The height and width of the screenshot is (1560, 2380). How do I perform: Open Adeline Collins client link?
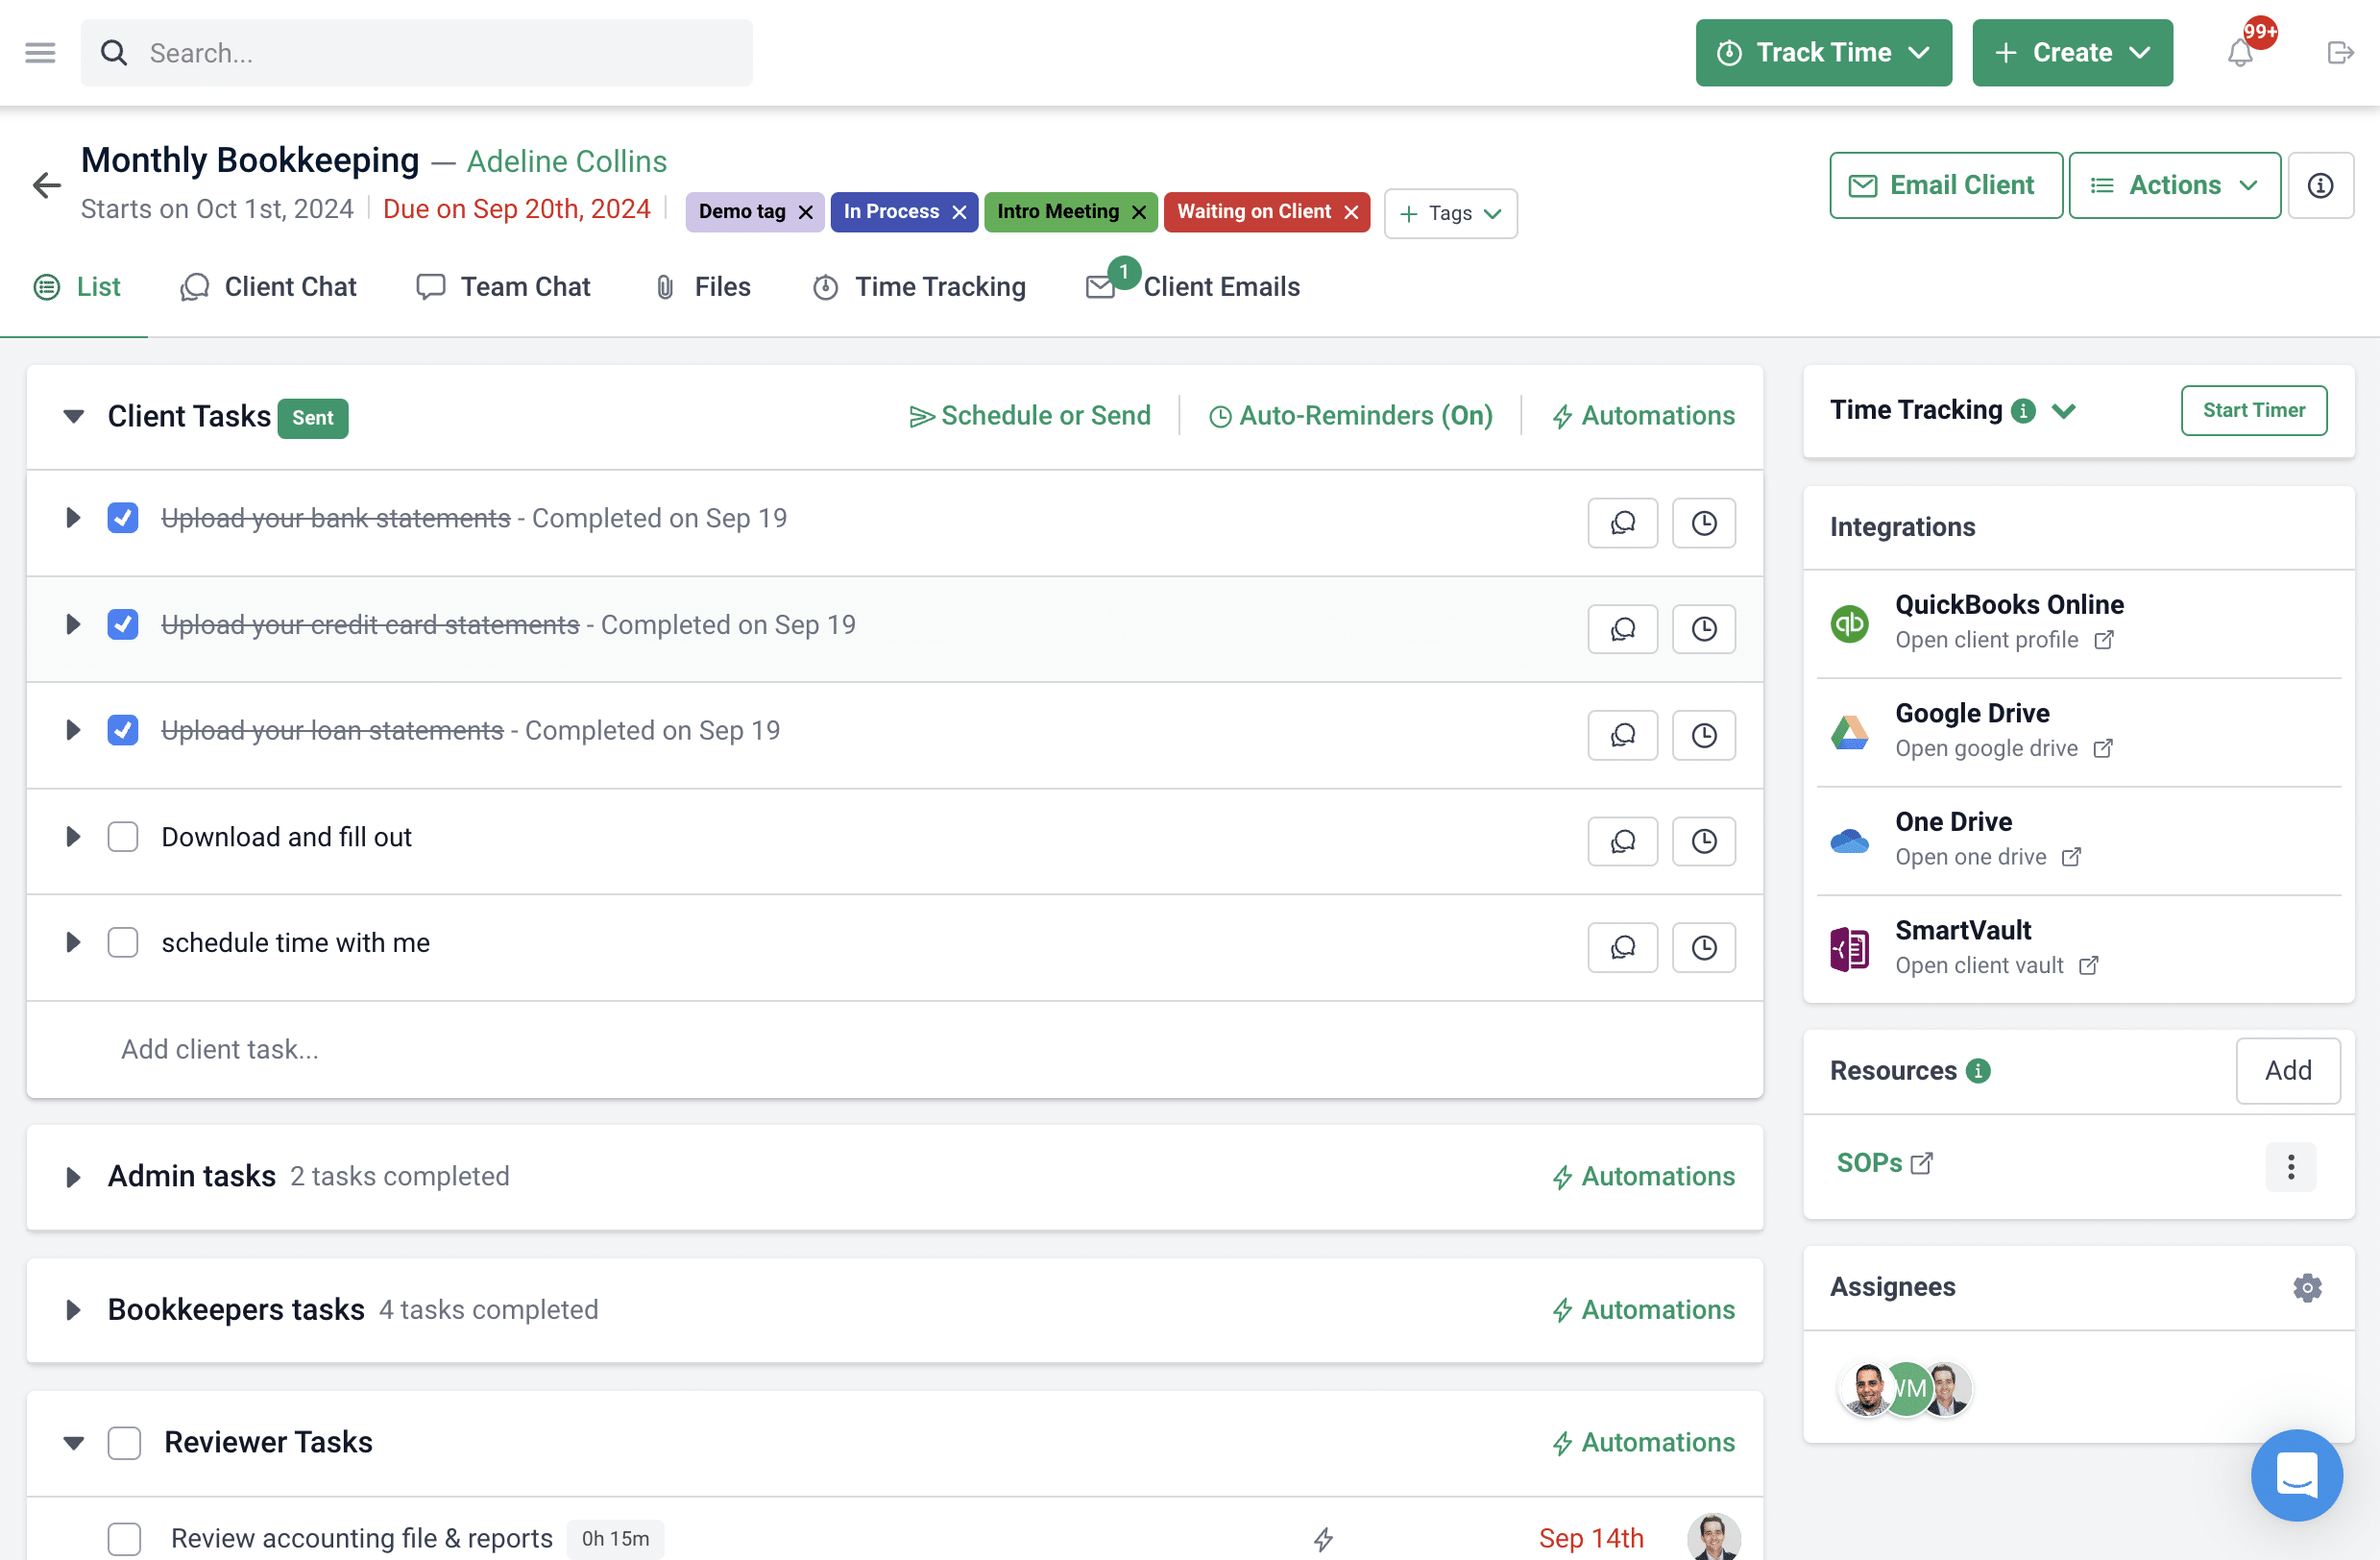567,162
